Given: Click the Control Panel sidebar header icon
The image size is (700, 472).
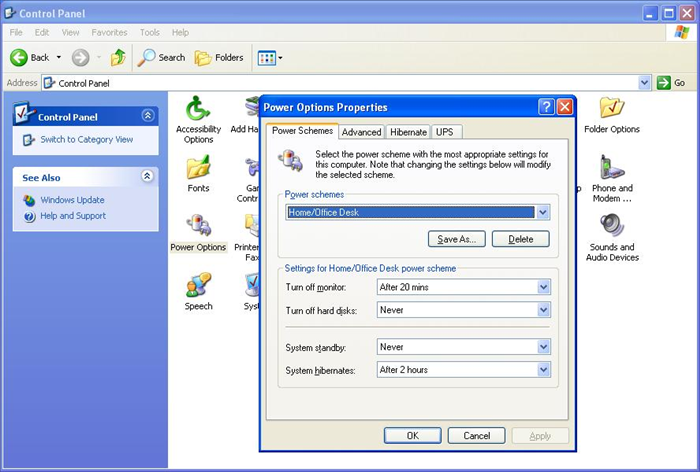Looking at the screenshot, I should point(24,113).
